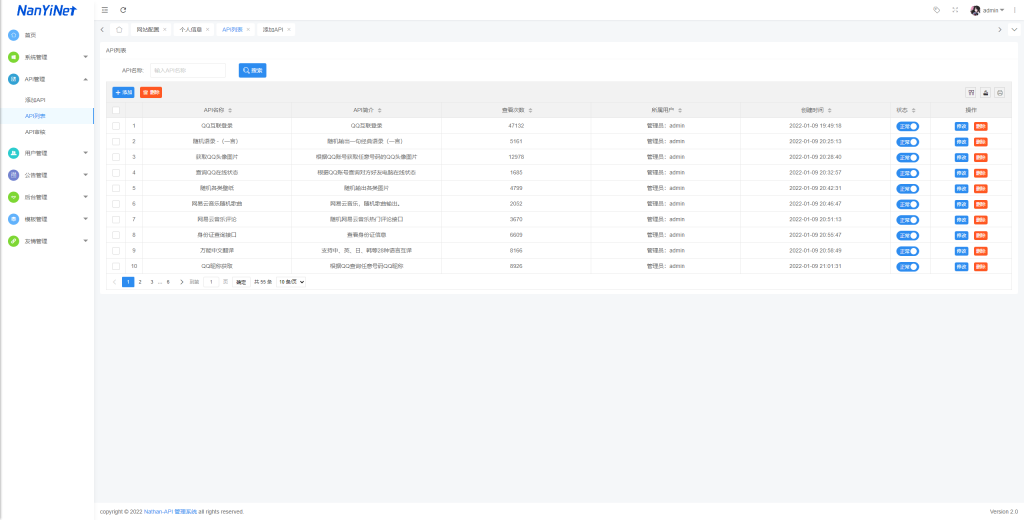Image resolution: width=1024 pixels, height=520 pixels.
Task: Click the export icon above table
Action: click(985, 92)
